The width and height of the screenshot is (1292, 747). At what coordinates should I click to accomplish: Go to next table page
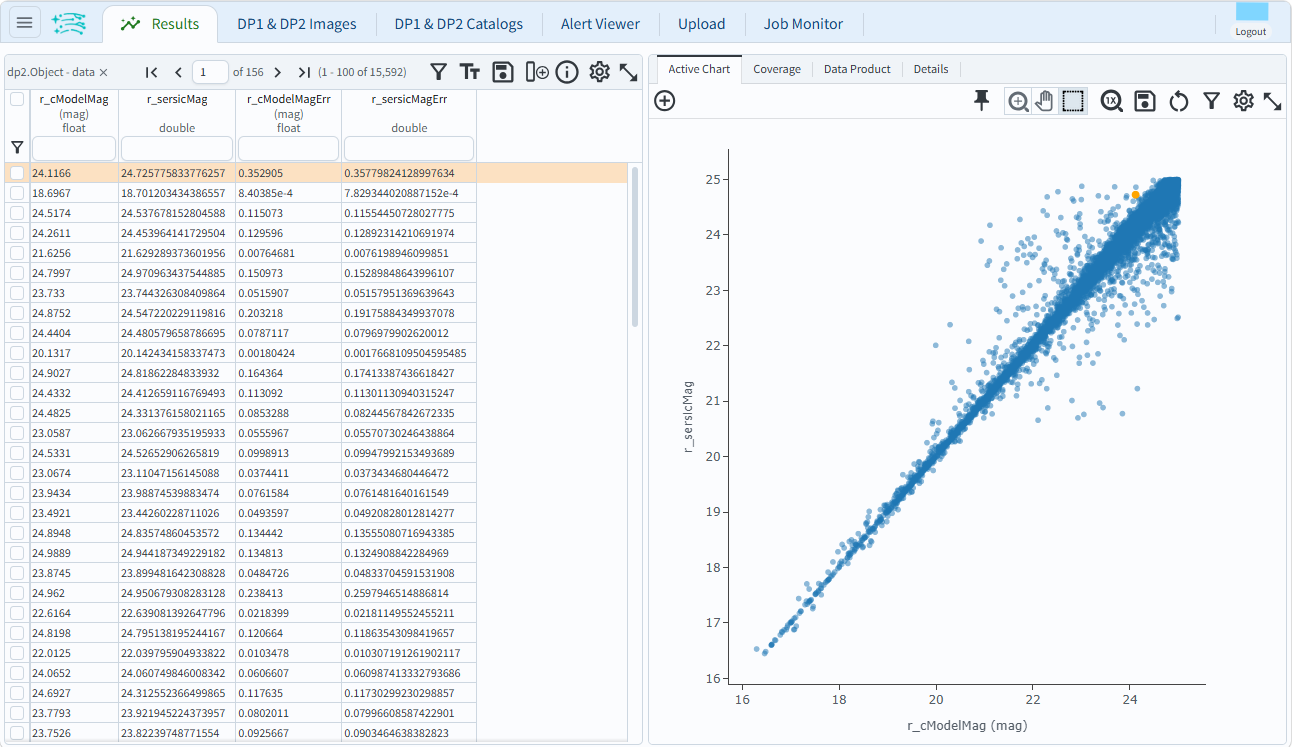pyautogui.click(x=277, y=72)
